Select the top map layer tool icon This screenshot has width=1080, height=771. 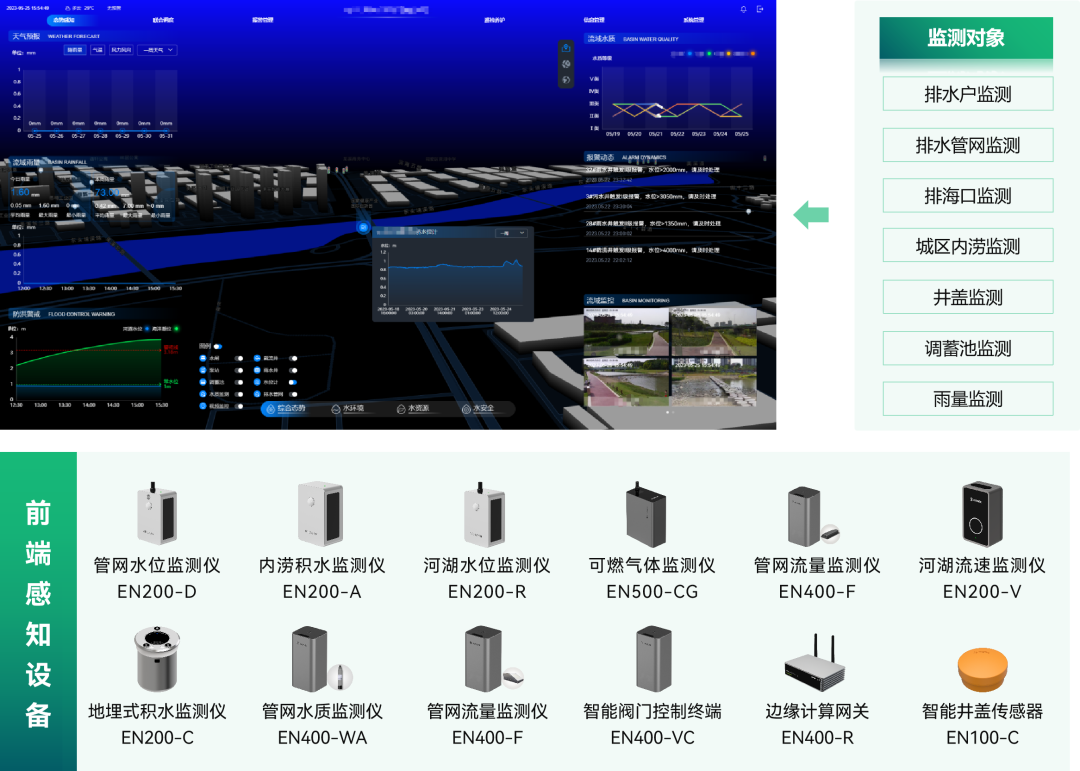(566, 47)
